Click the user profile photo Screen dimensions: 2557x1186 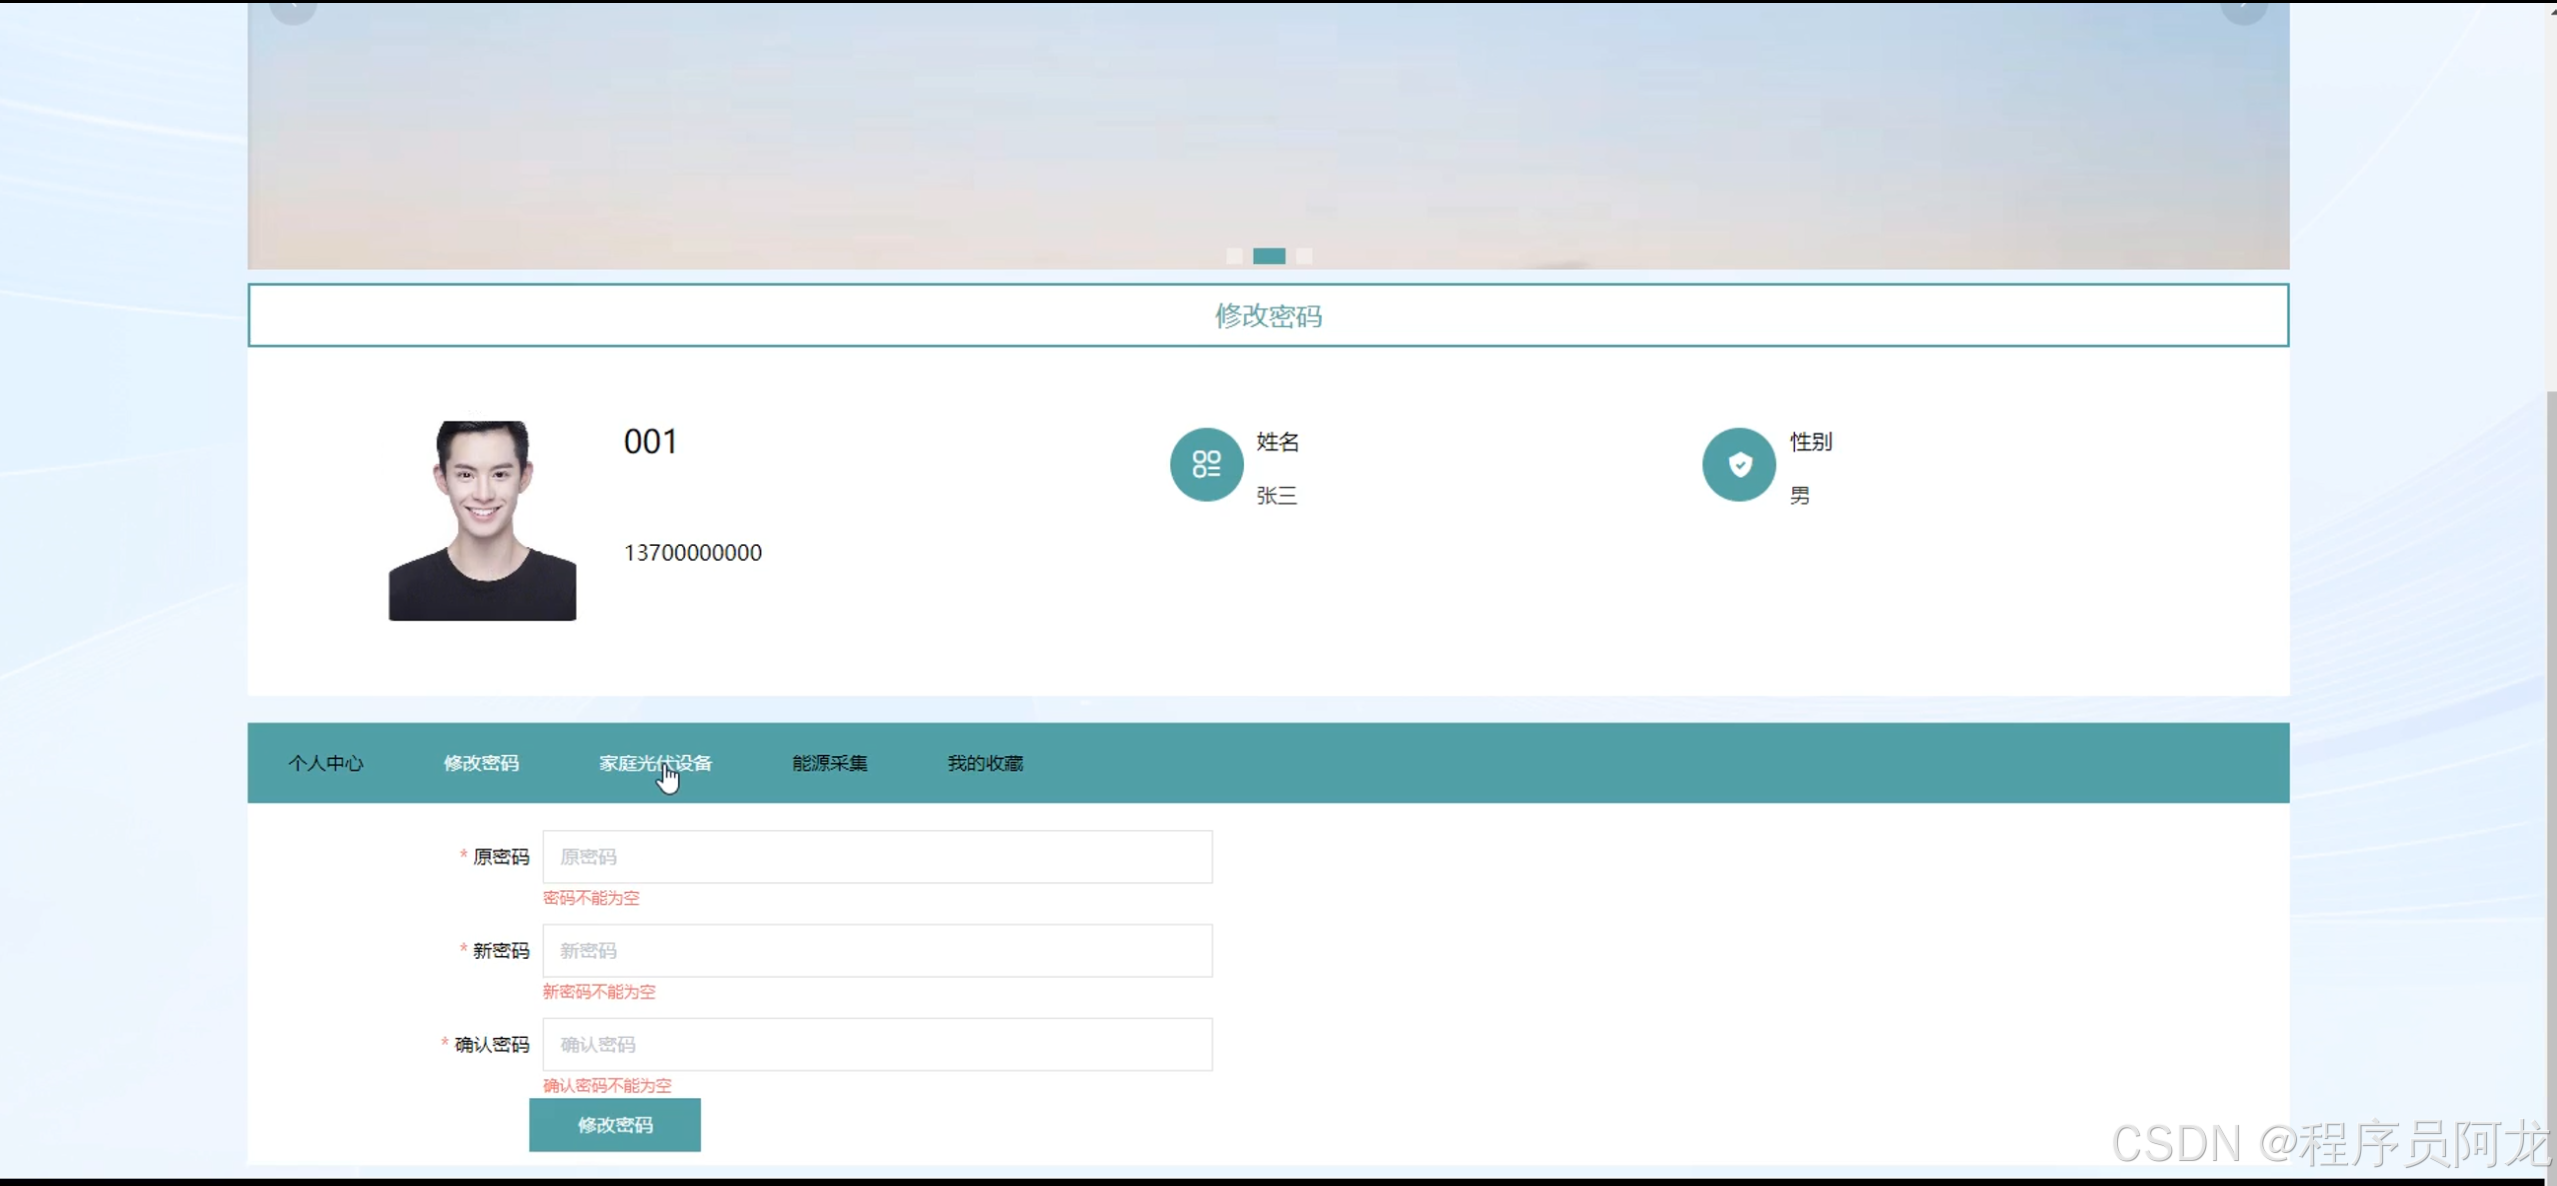(x=482, y=520)
